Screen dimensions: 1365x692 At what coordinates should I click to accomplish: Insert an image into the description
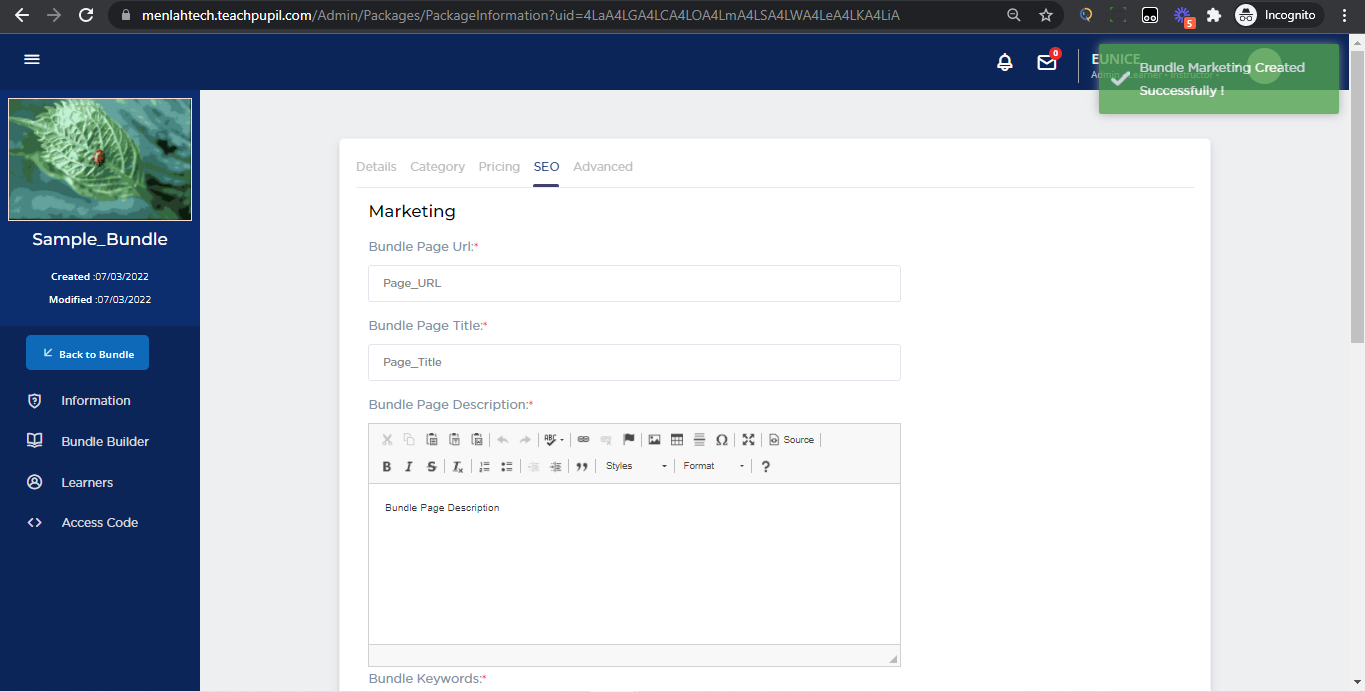click(654, 440)
